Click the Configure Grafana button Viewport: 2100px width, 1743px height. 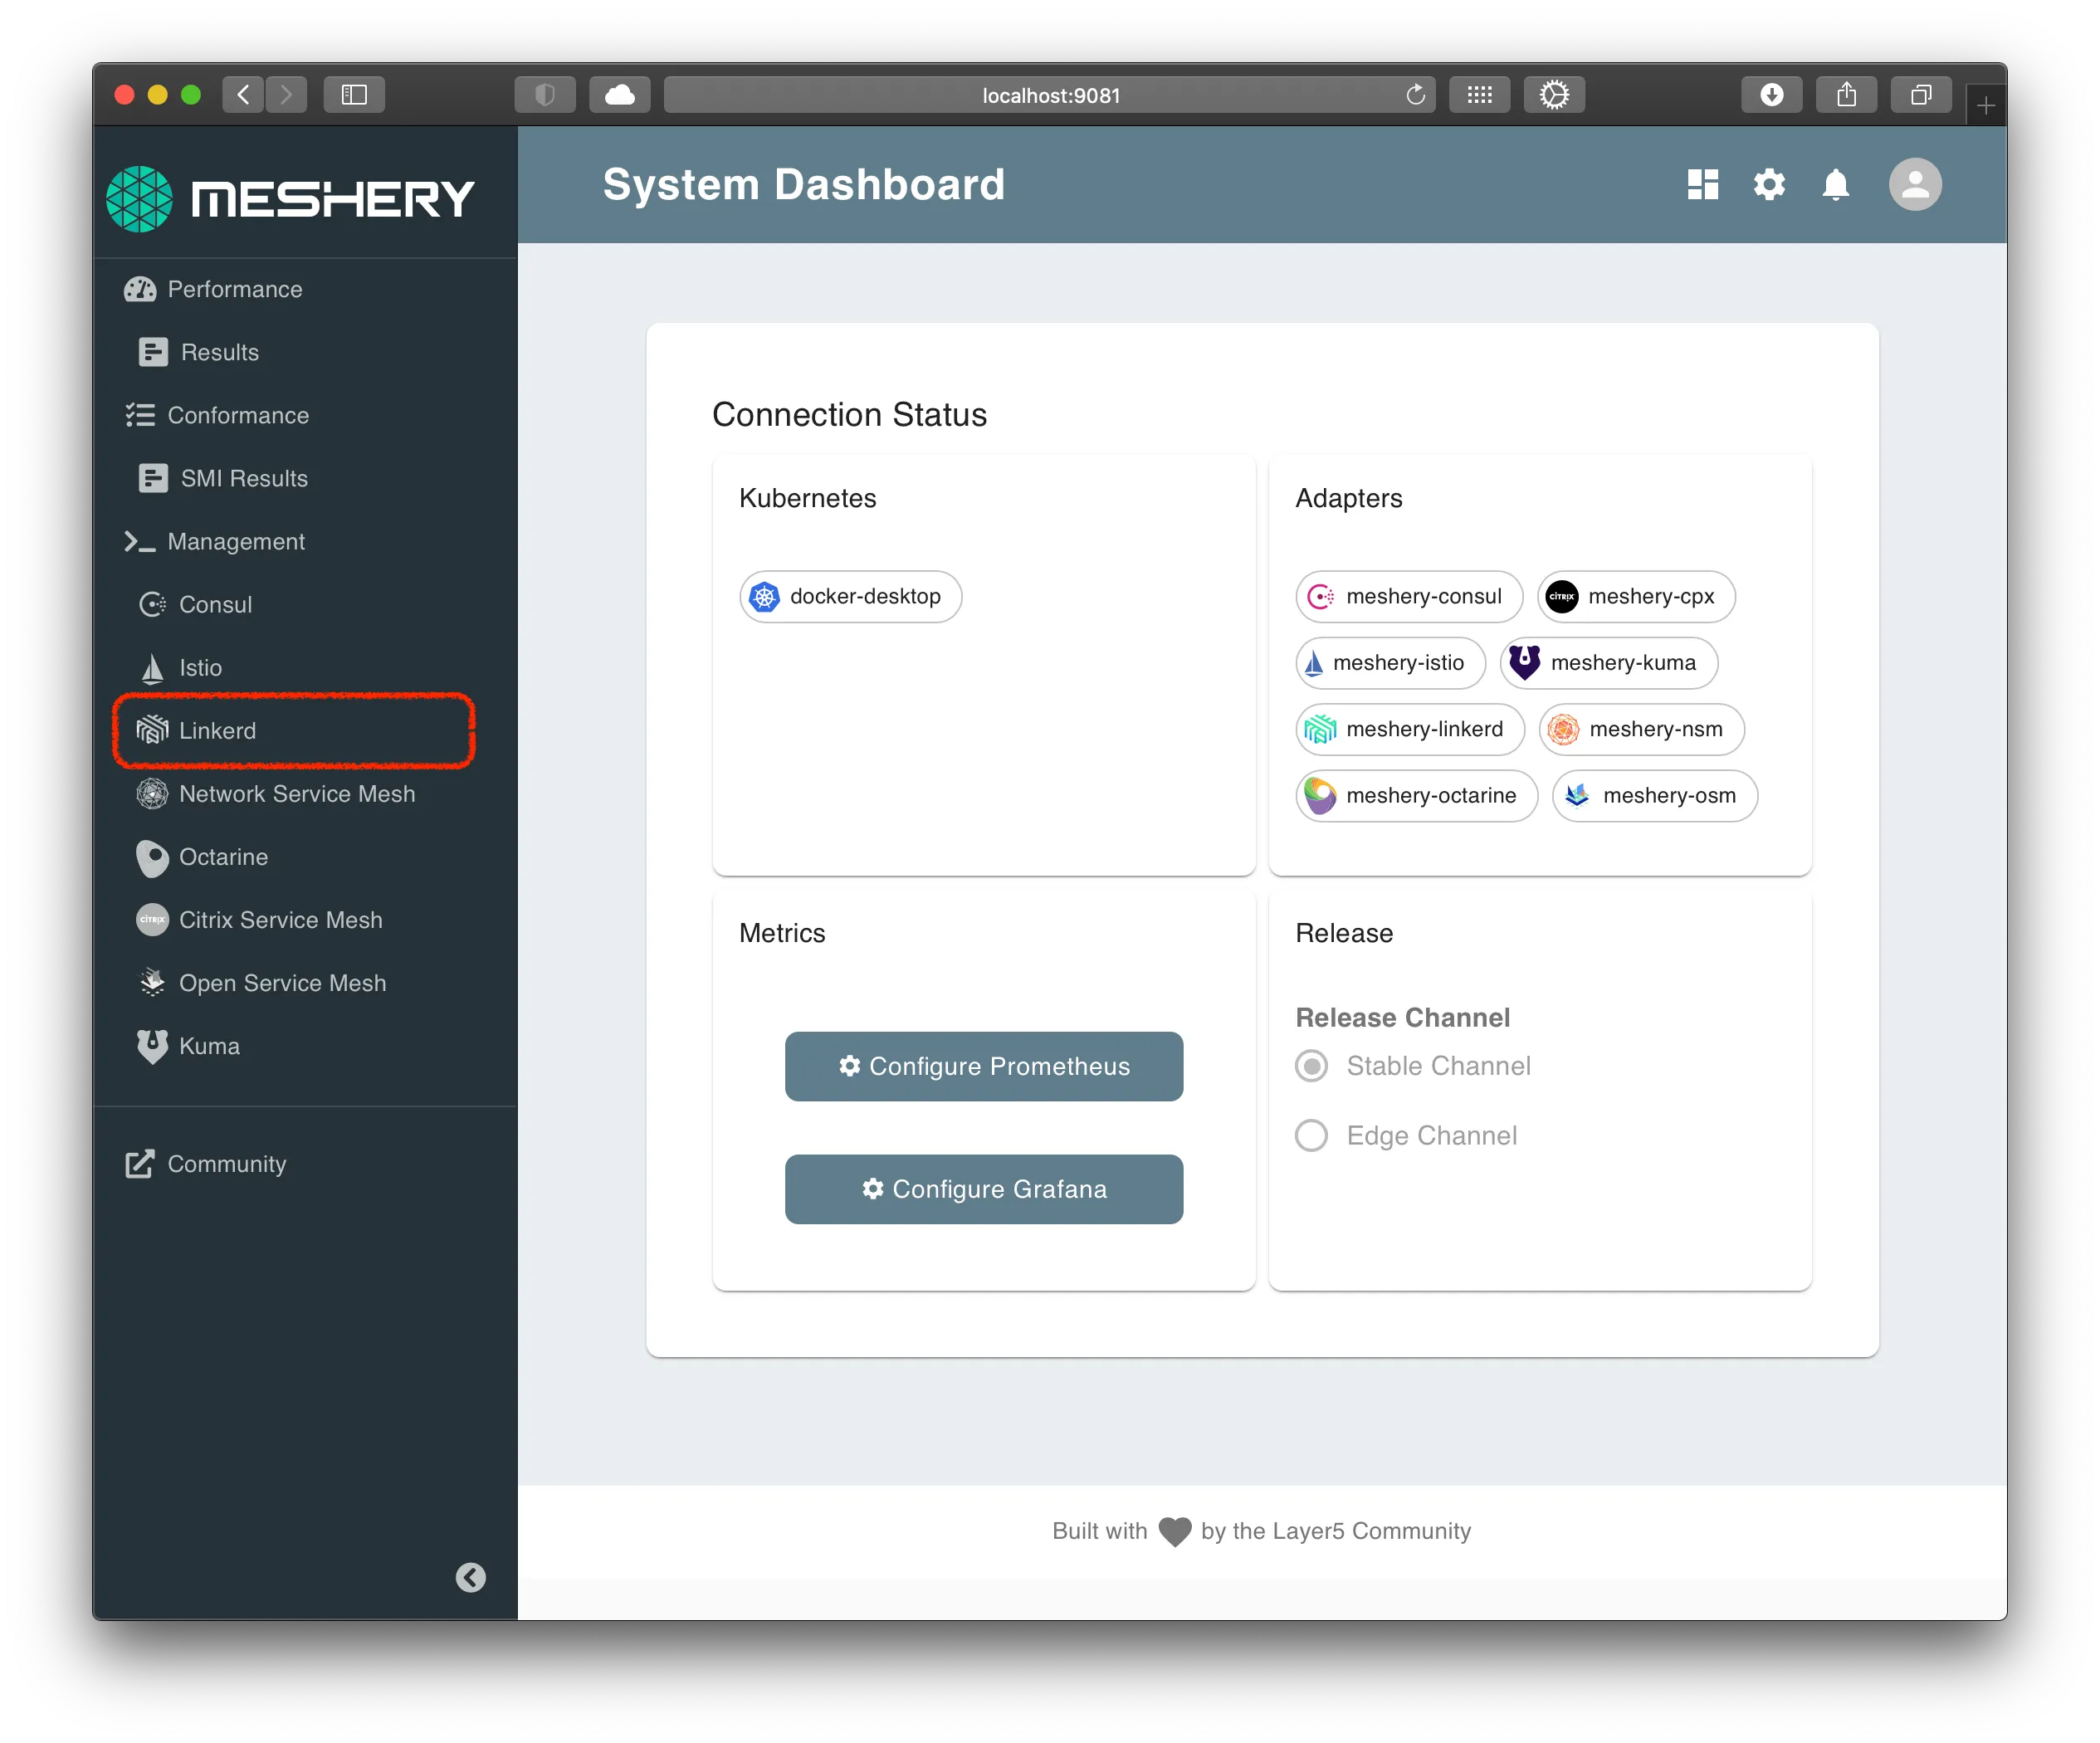[x=984, y=1189]
